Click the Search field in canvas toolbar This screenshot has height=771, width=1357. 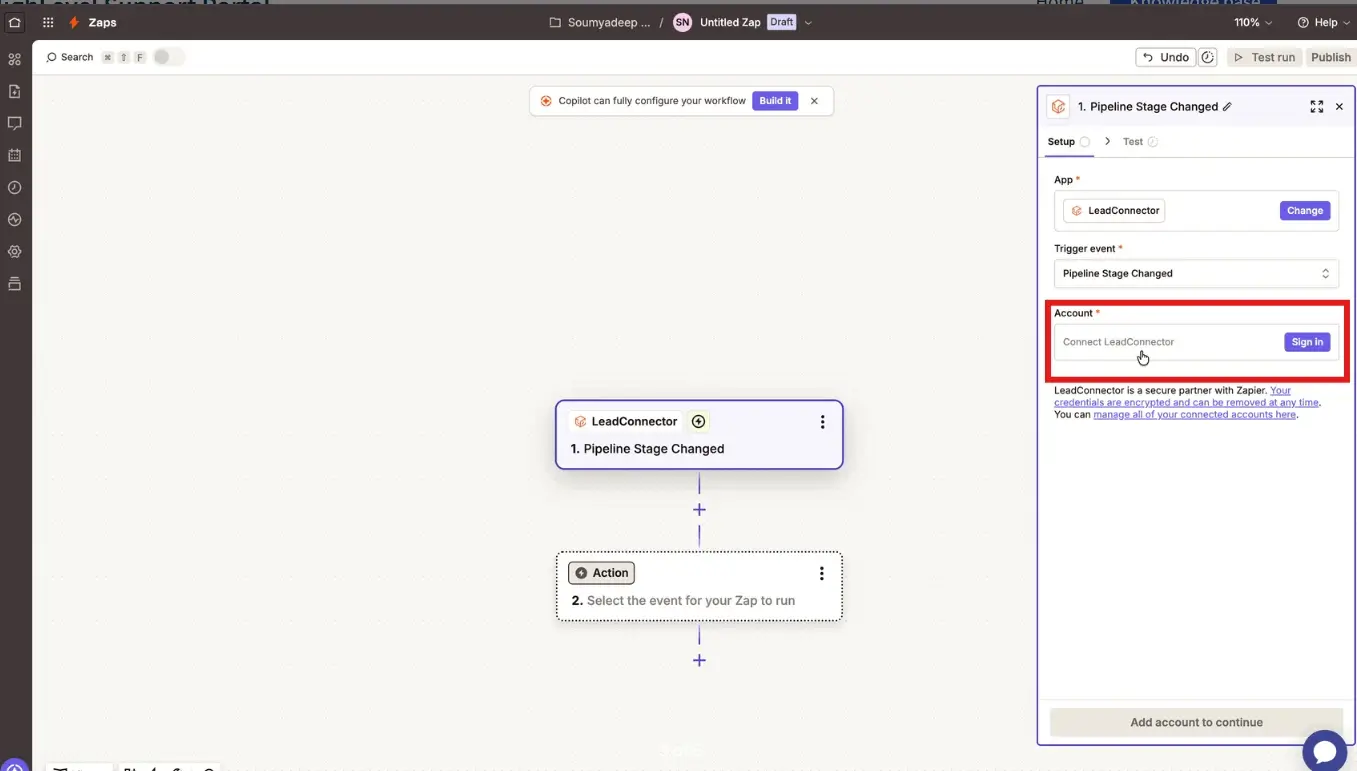click(76, 57)
